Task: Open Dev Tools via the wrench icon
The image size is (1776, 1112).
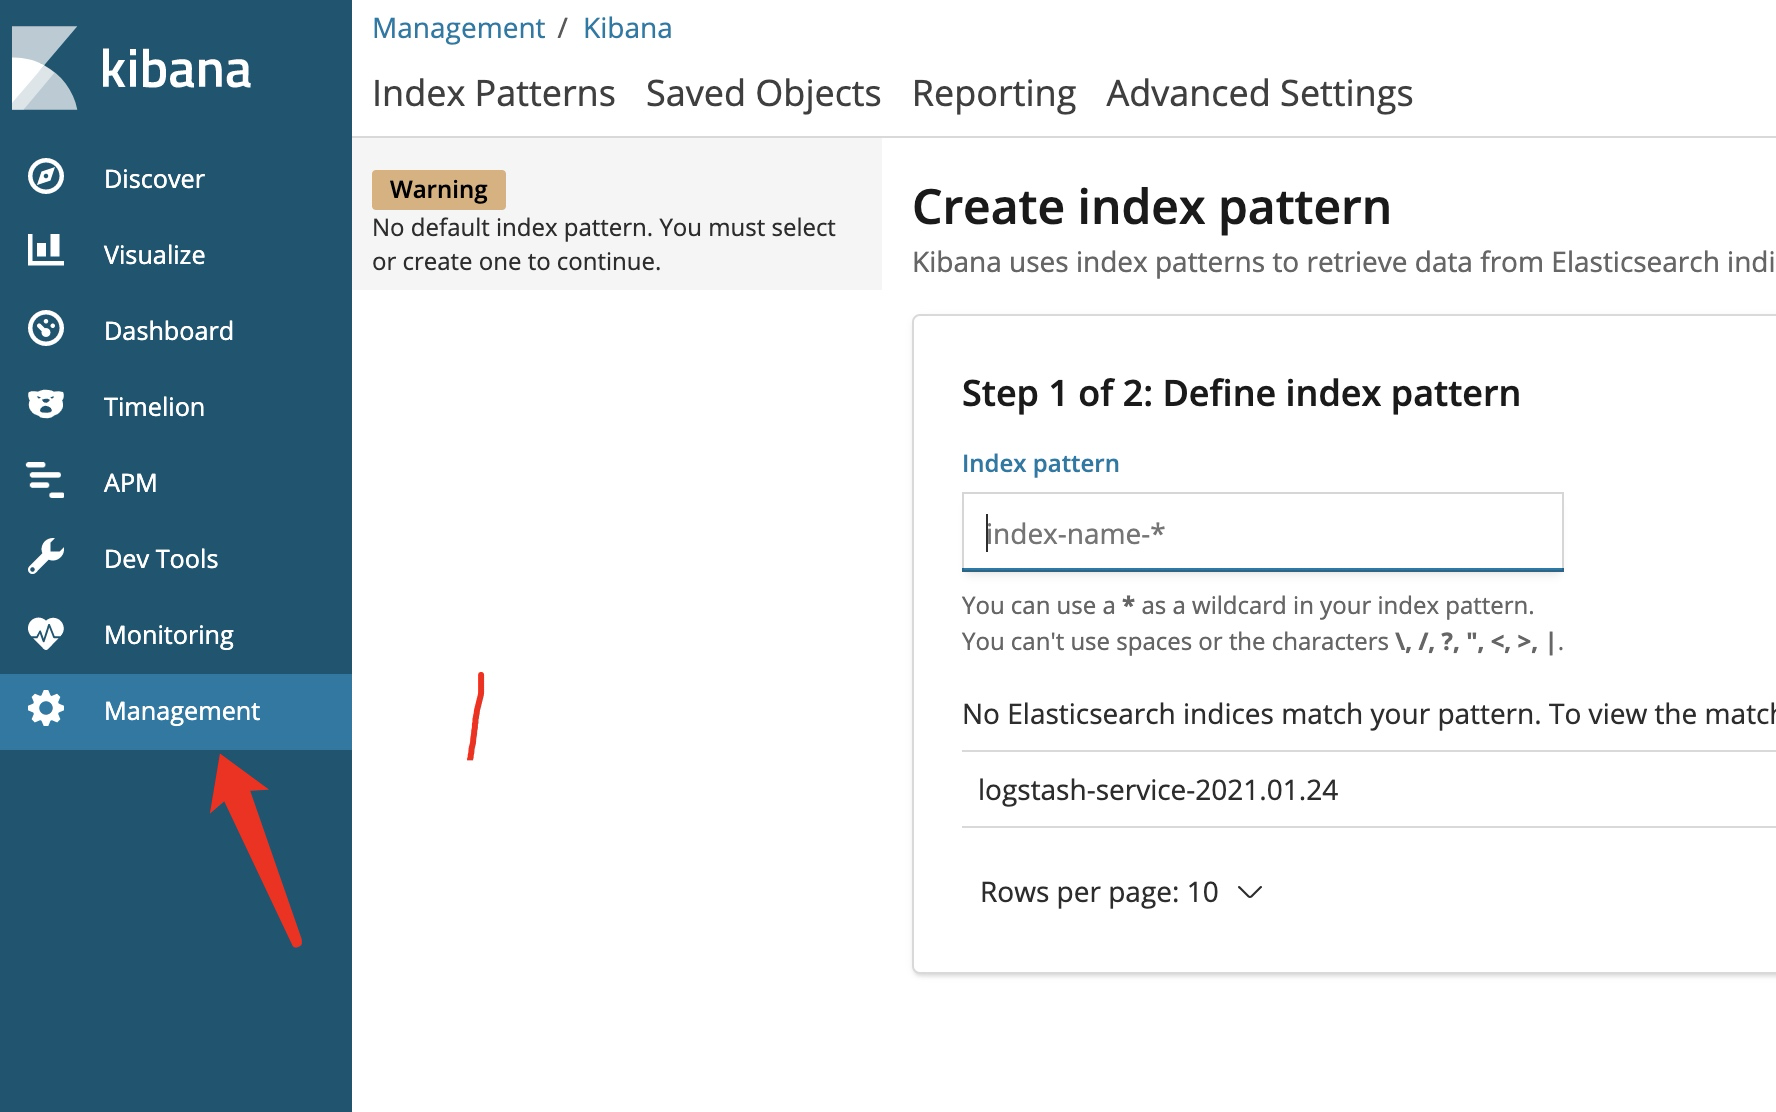Action: point(45,557)
